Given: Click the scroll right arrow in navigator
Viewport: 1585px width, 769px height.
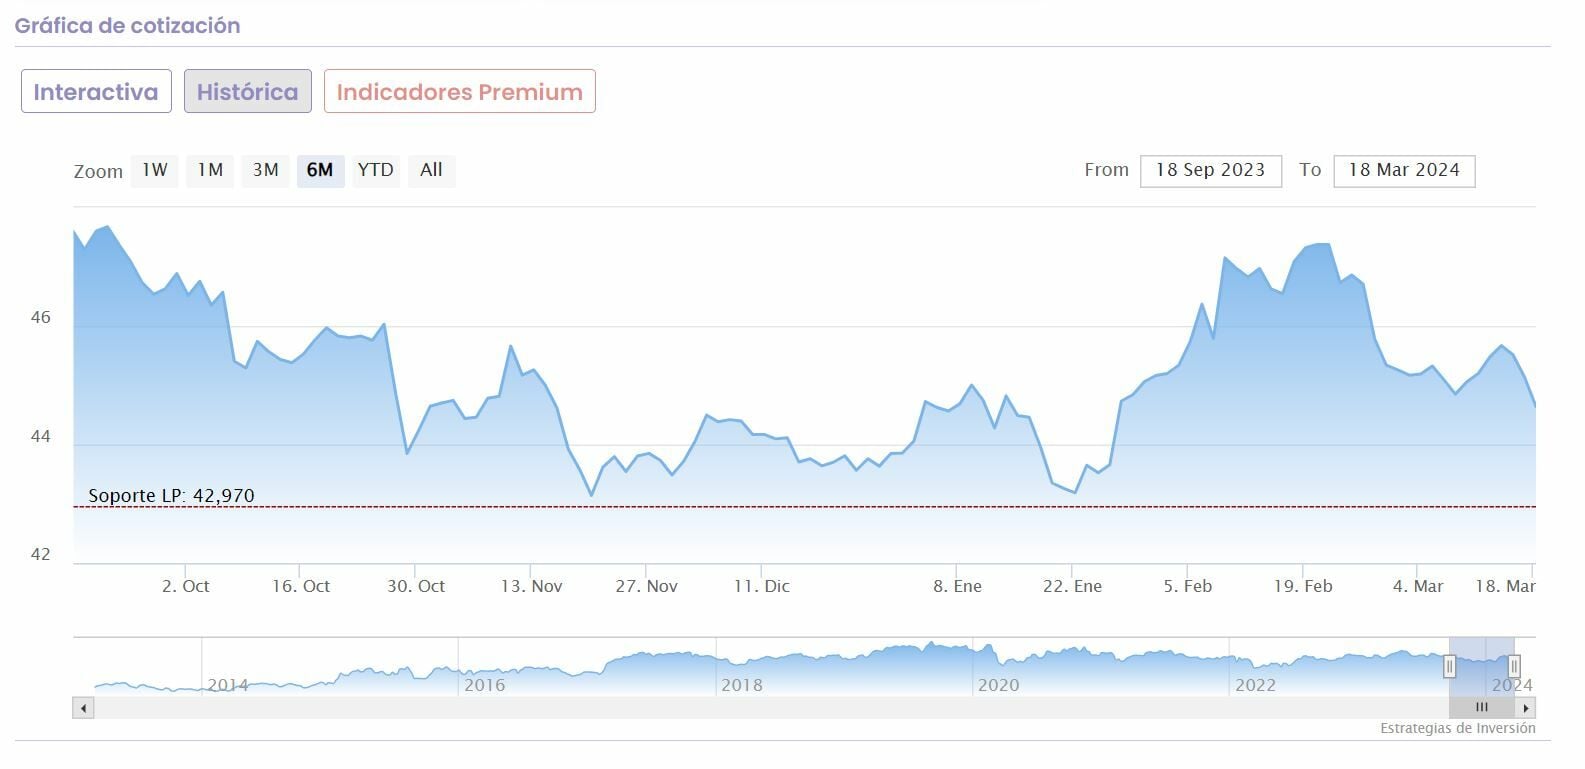Looking at the screenshot, I should coord(1526,708).
